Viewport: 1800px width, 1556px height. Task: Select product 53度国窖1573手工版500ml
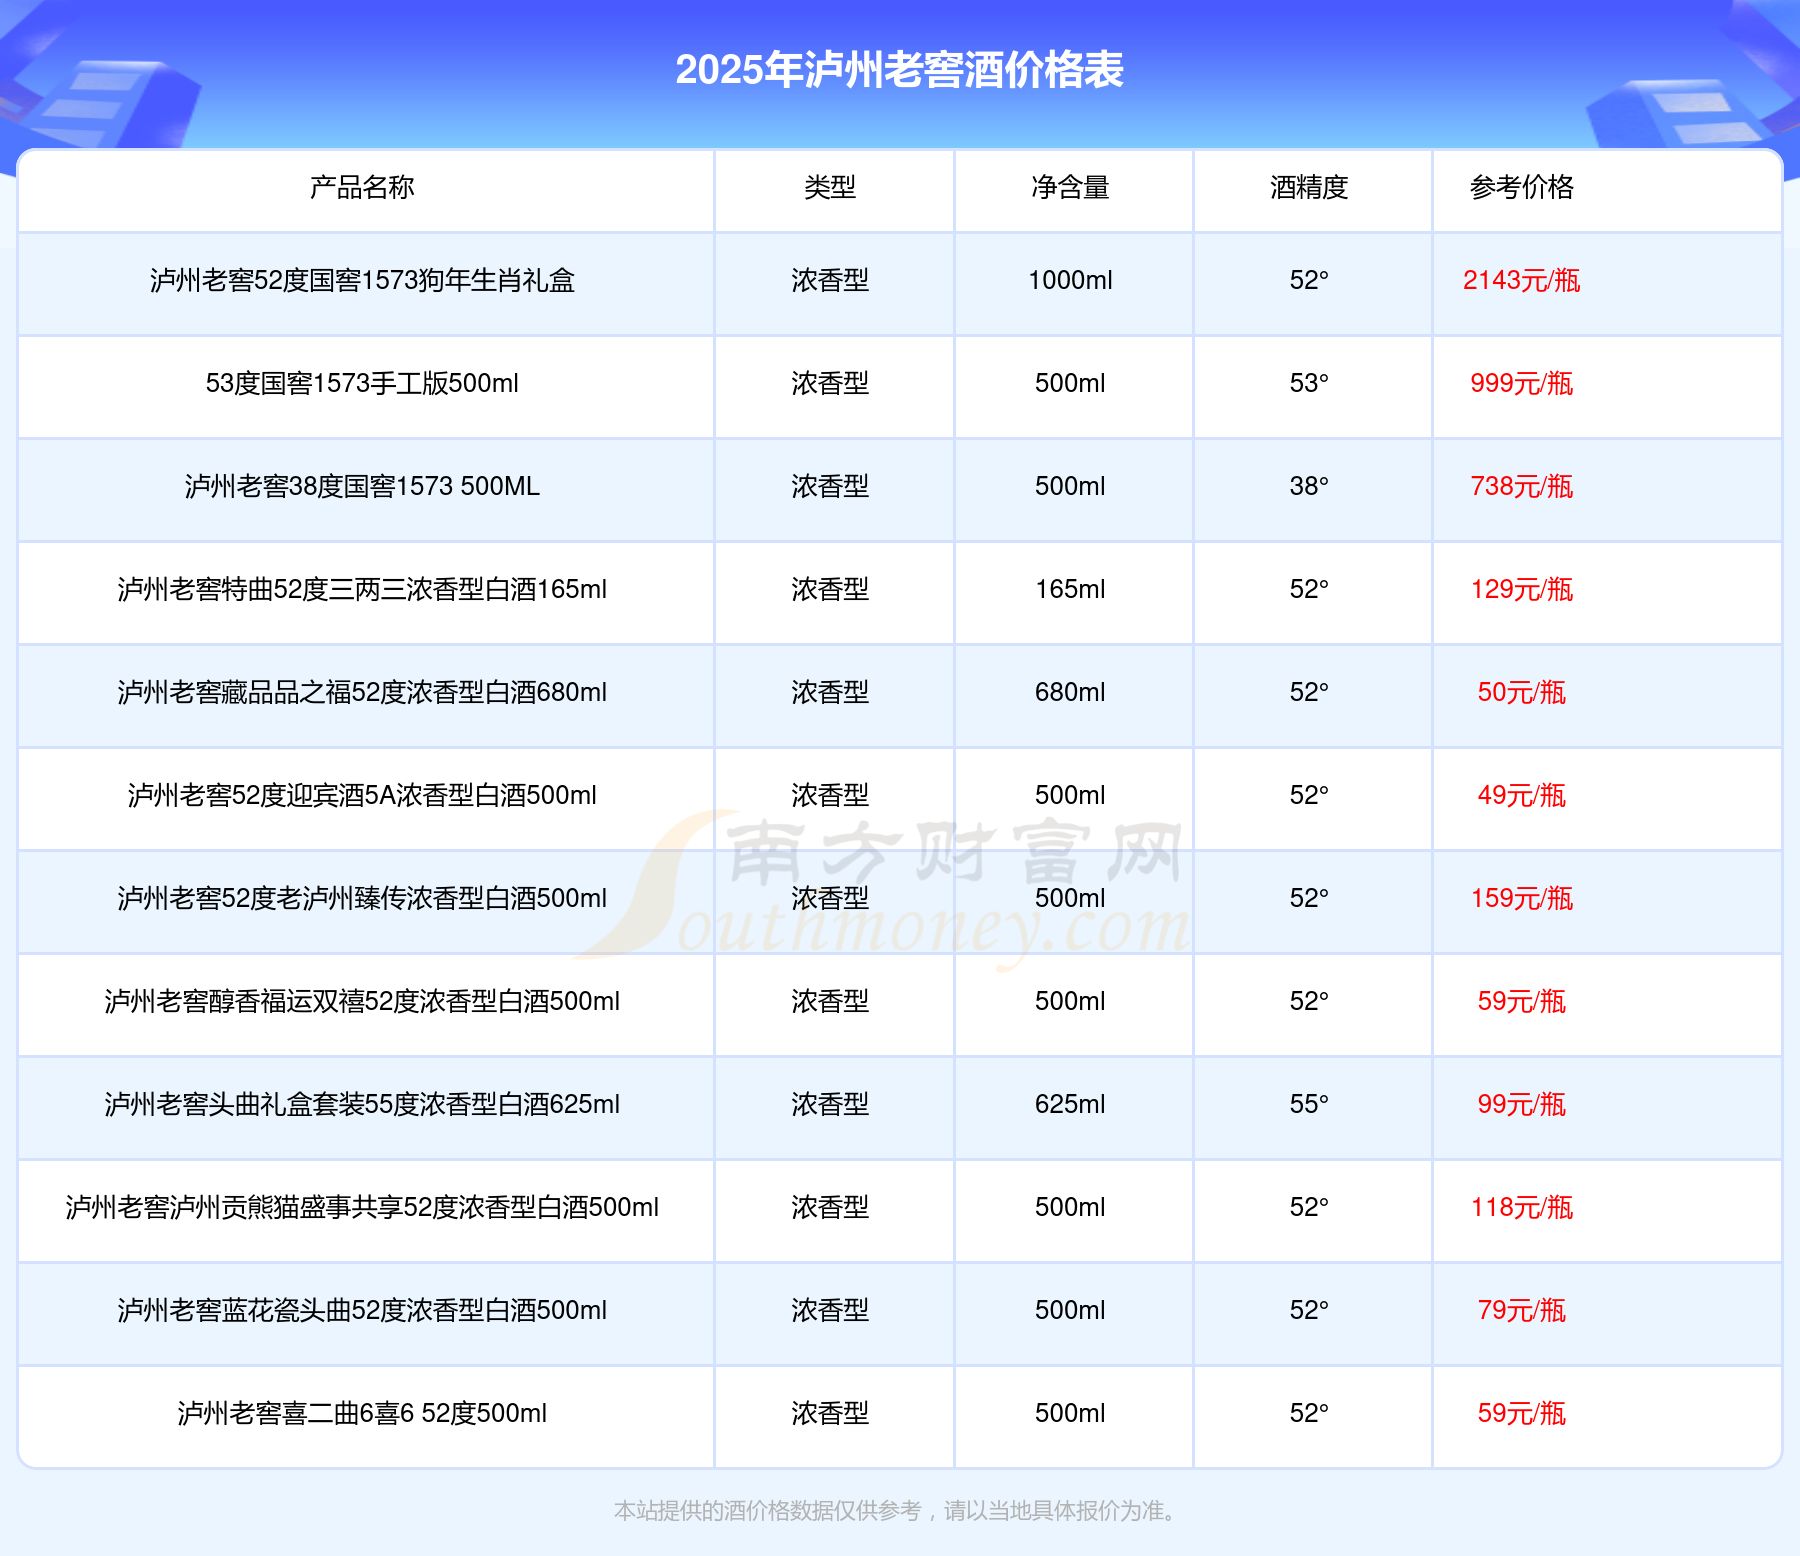[362, 383]
